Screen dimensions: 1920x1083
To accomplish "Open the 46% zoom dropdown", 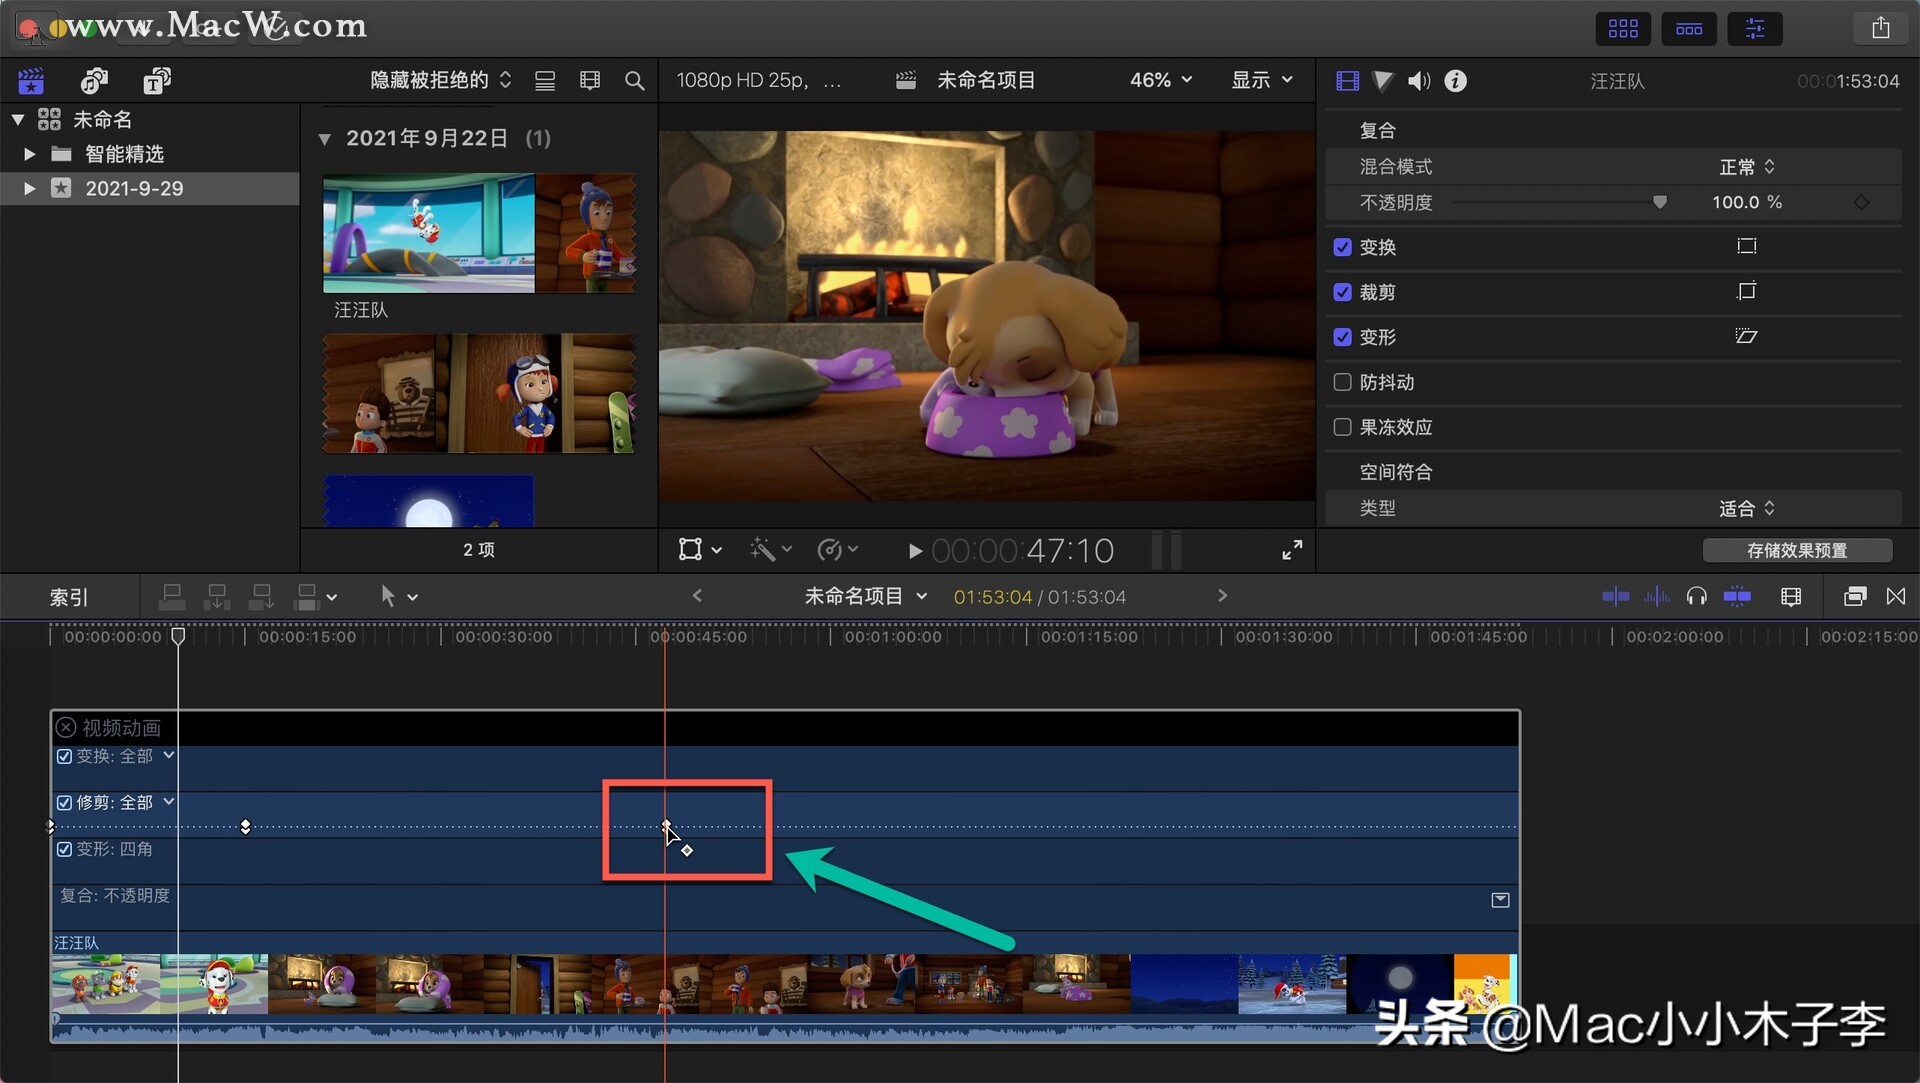I will 1161,80.
